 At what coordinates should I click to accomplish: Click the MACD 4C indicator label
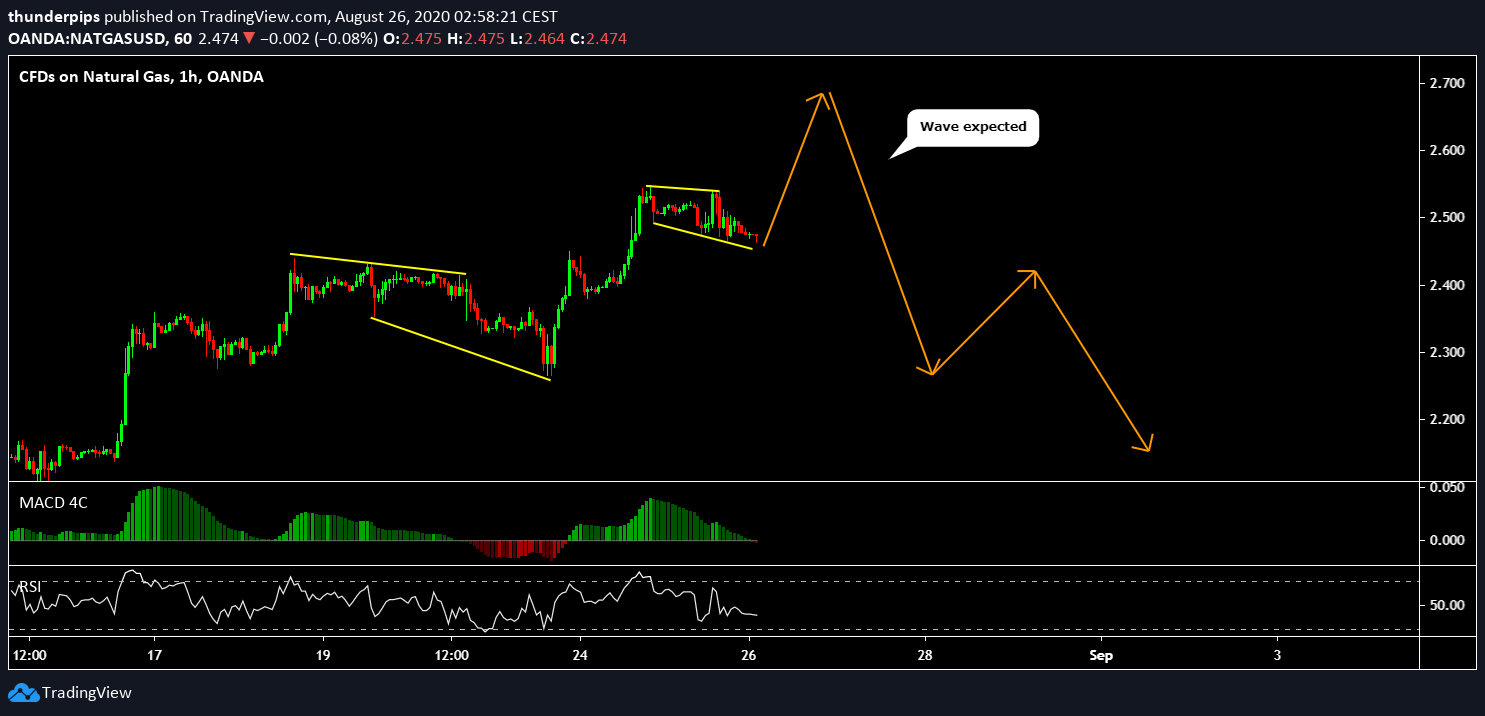[53, 503]
